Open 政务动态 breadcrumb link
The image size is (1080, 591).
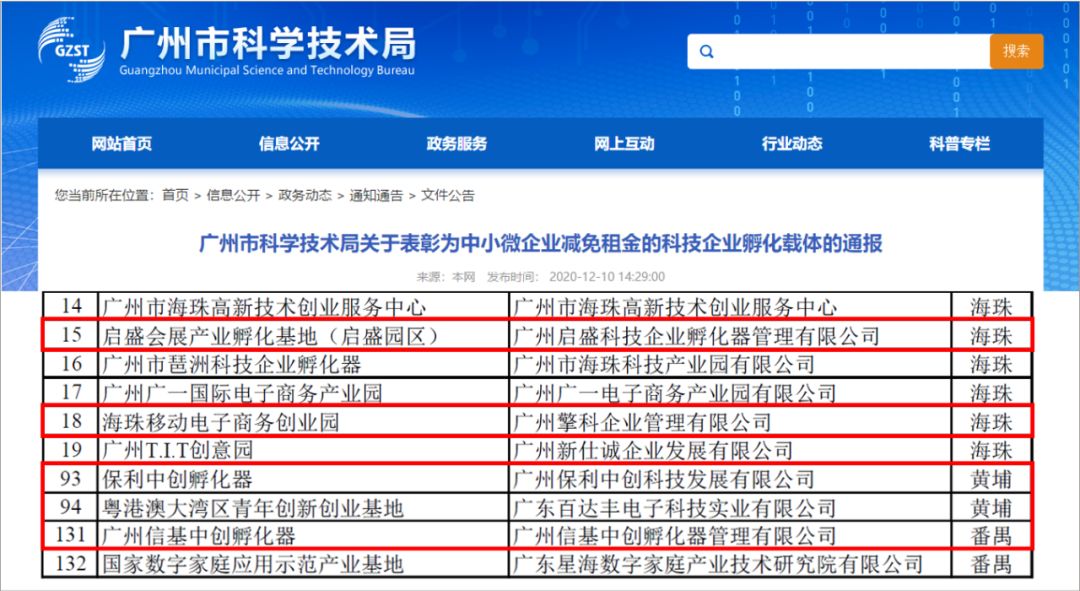(305, 196)
